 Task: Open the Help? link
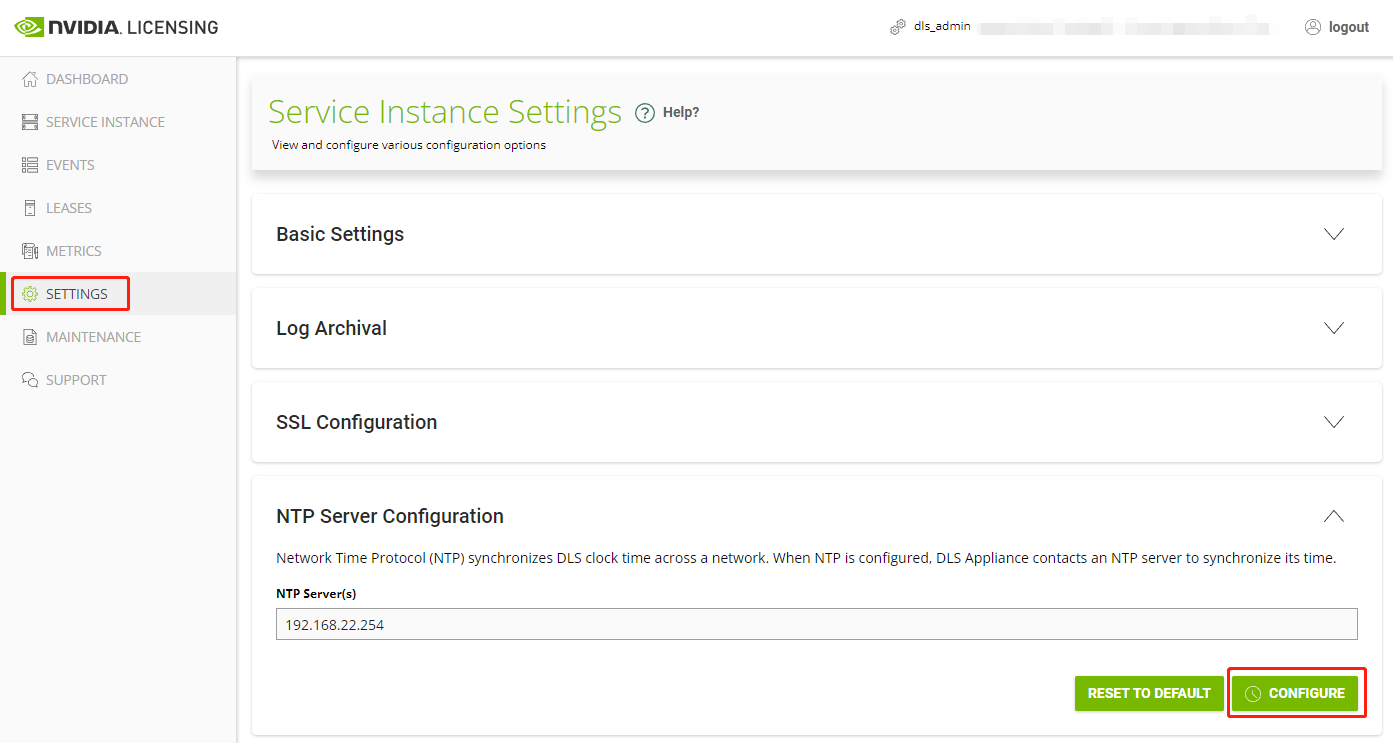pyautogui.click(x=681, y=112)
